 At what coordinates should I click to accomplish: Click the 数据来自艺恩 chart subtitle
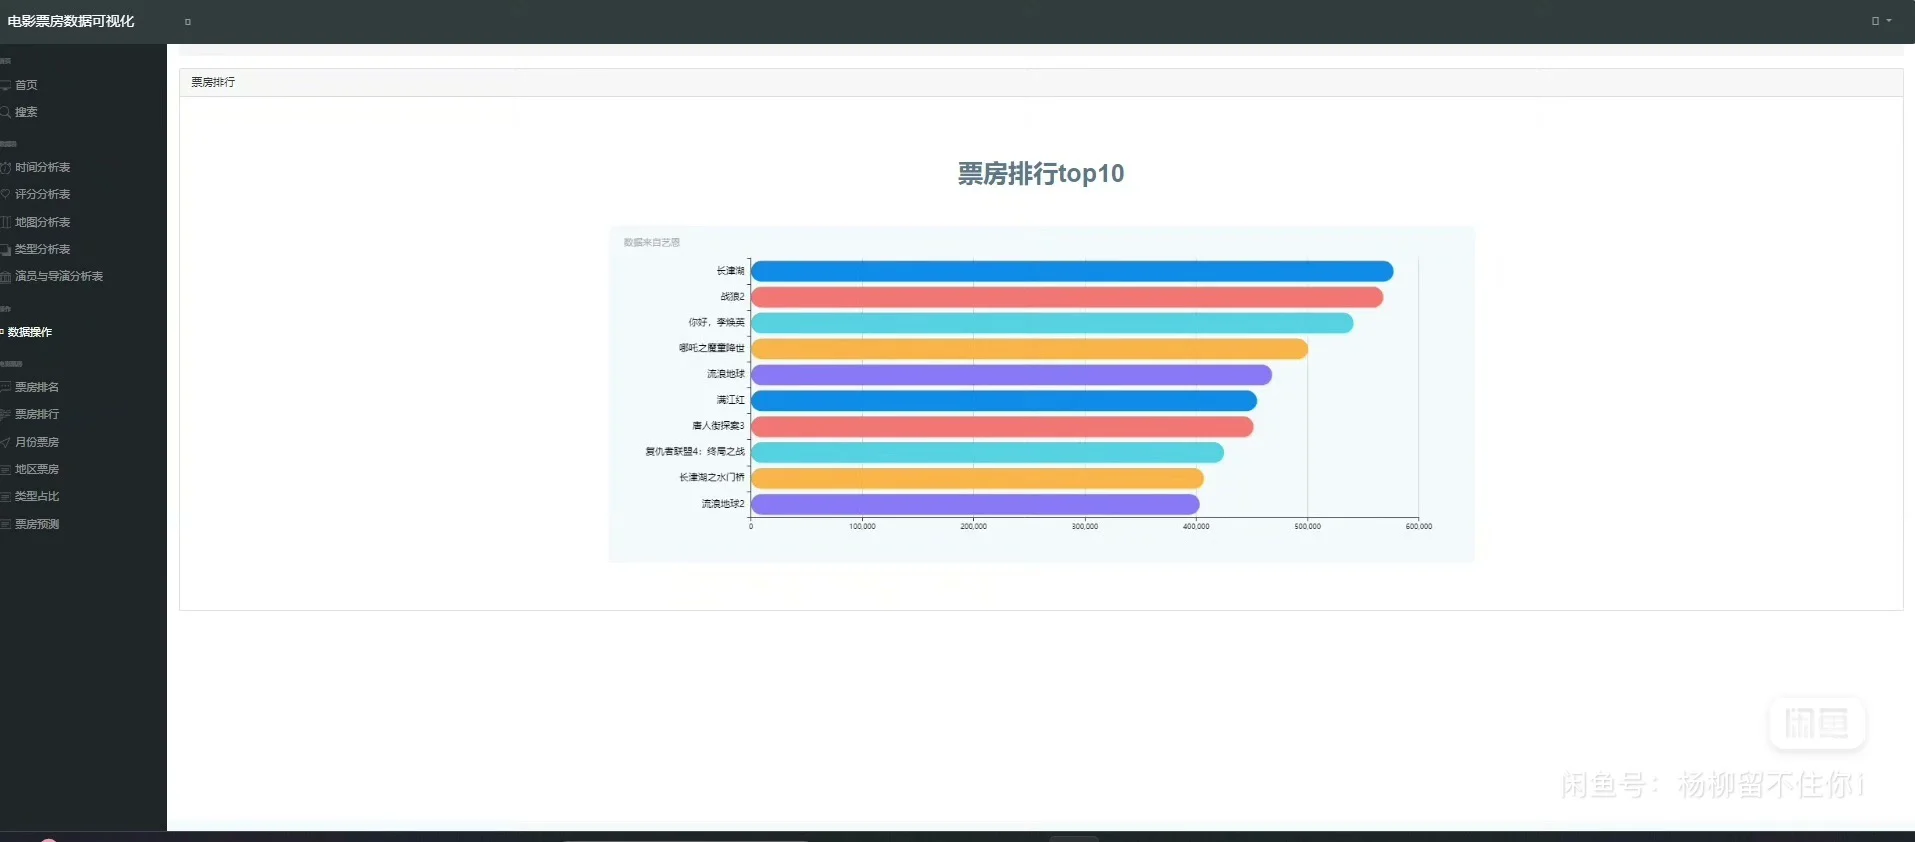coord(652,242)
